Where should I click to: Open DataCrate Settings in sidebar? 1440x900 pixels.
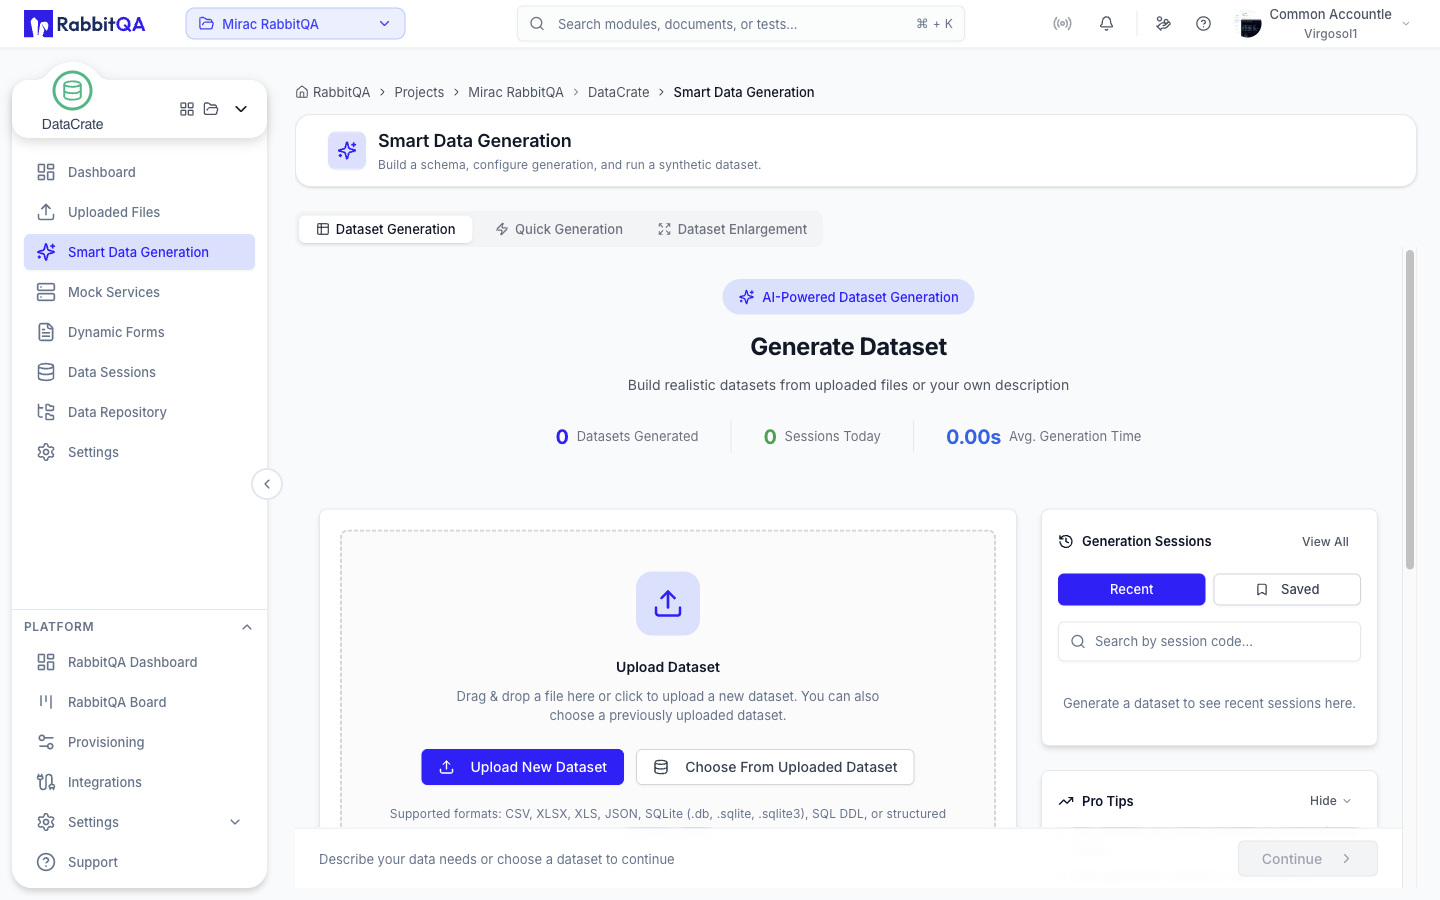coord(139,452)
